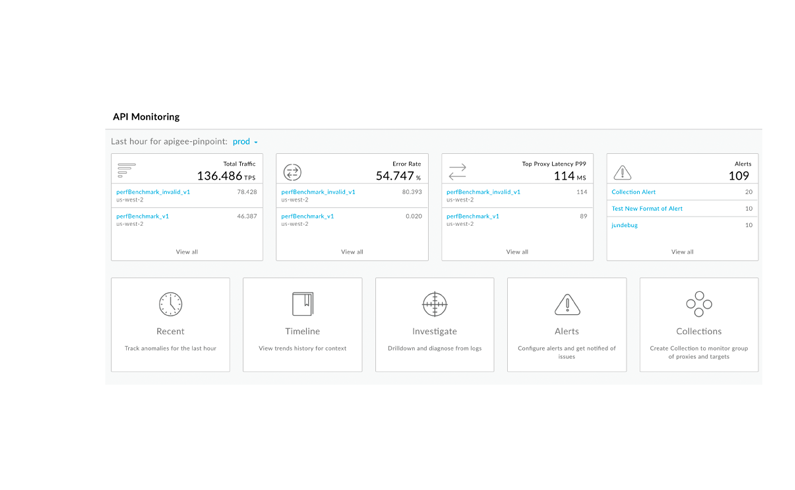The width and height of the screenshot is (795, 490).
Task: Click the Timeline bookmark icon
Action: 303,304
